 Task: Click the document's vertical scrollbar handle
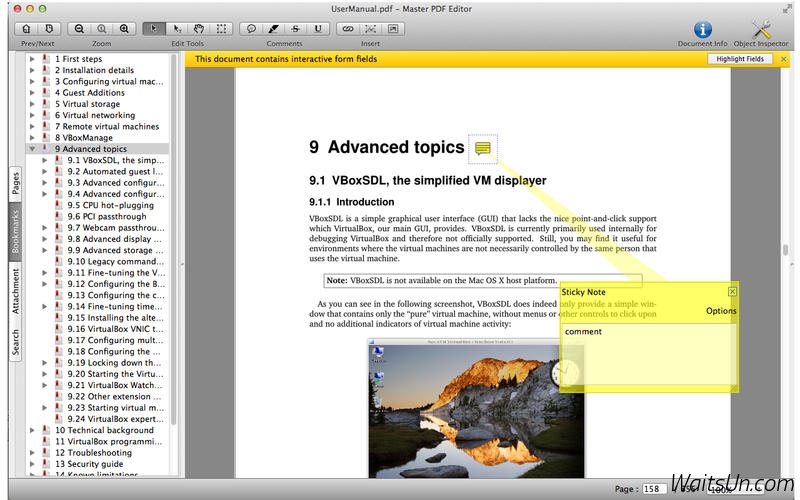click(x=786, y=250)
